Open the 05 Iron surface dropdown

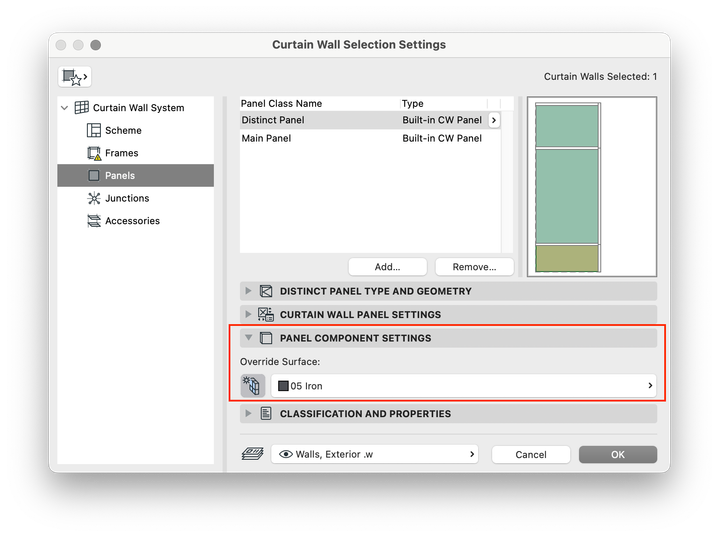click(x=464, y=386)
